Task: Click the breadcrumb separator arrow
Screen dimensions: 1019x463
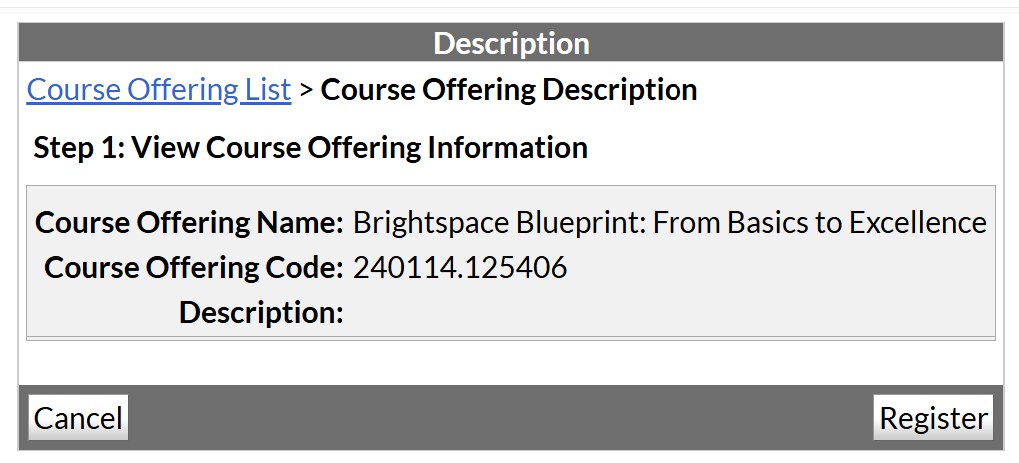Action: (x=306, y=90)
